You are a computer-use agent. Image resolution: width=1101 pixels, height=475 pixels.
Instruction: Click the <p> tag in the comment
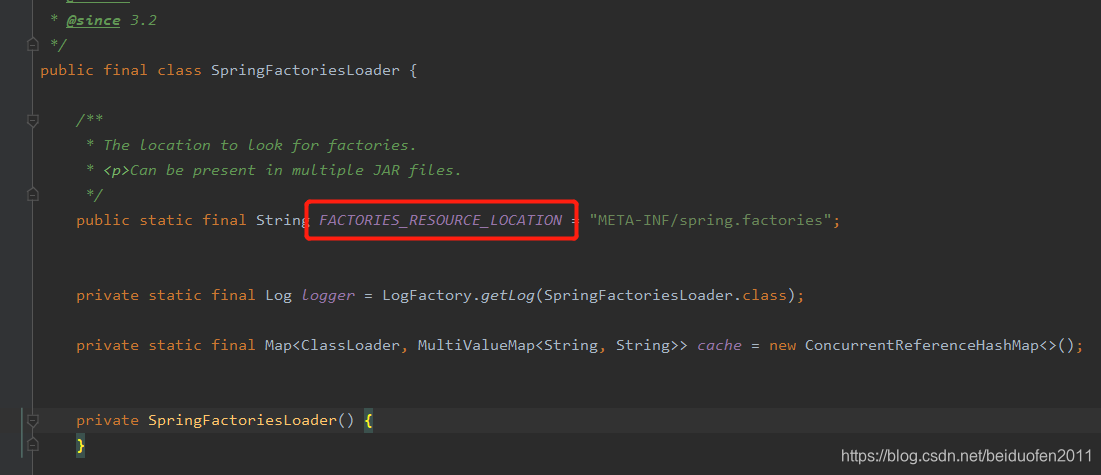coord(117,170)
